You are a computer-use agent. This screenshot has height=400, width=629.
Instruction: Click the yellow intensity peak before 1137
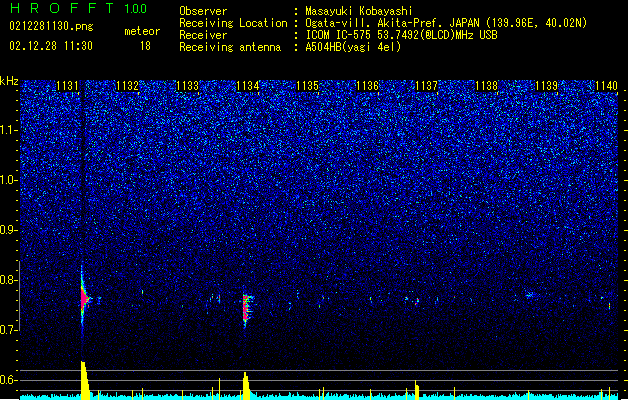417,390
